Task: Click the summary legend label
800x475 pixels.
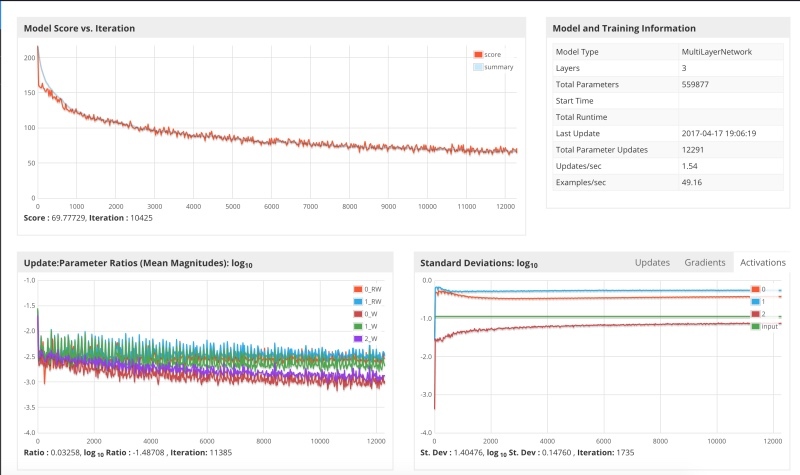Action: tap(498, 67)
